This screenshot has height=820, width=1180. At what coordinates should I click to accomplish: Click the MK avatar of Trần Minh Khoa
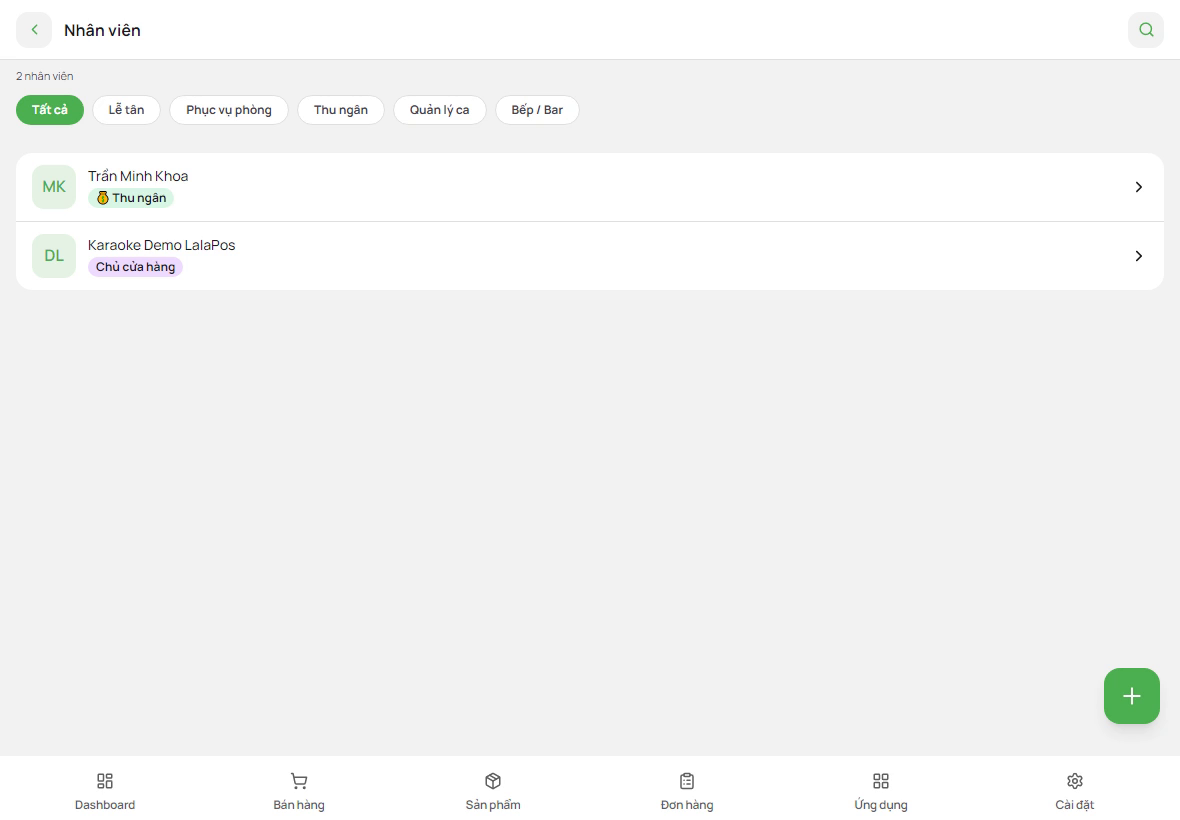tap(54, 187)
